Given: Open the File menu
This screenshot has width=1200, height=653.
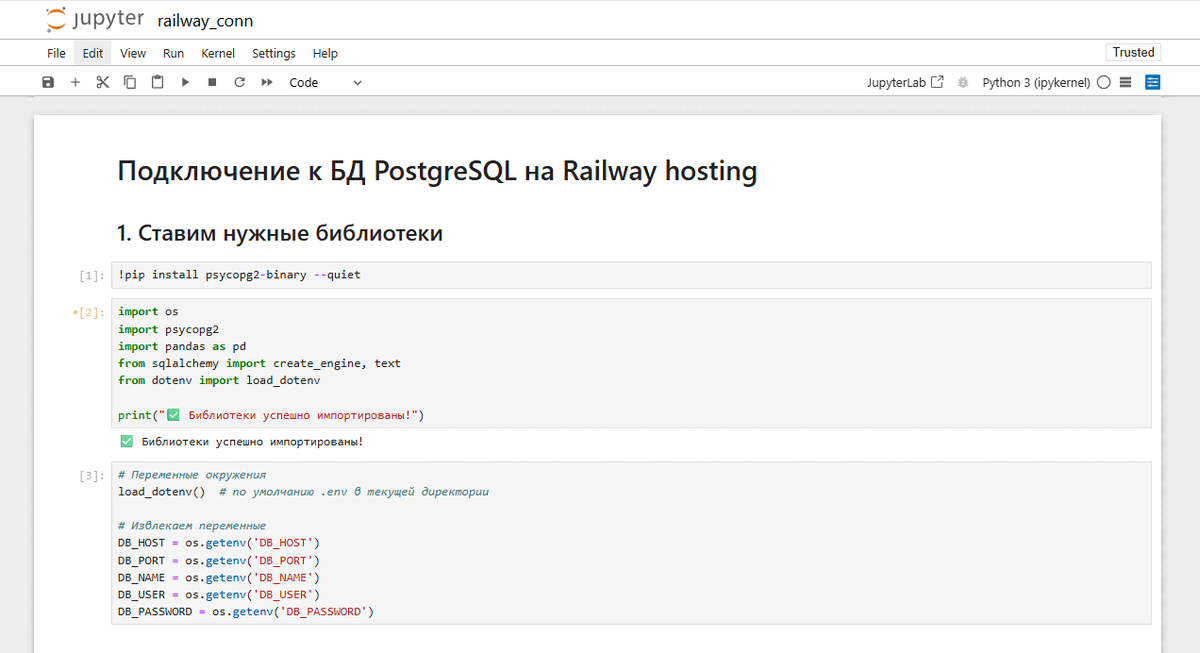Looking at the screenshot, I should coord(56,53).
